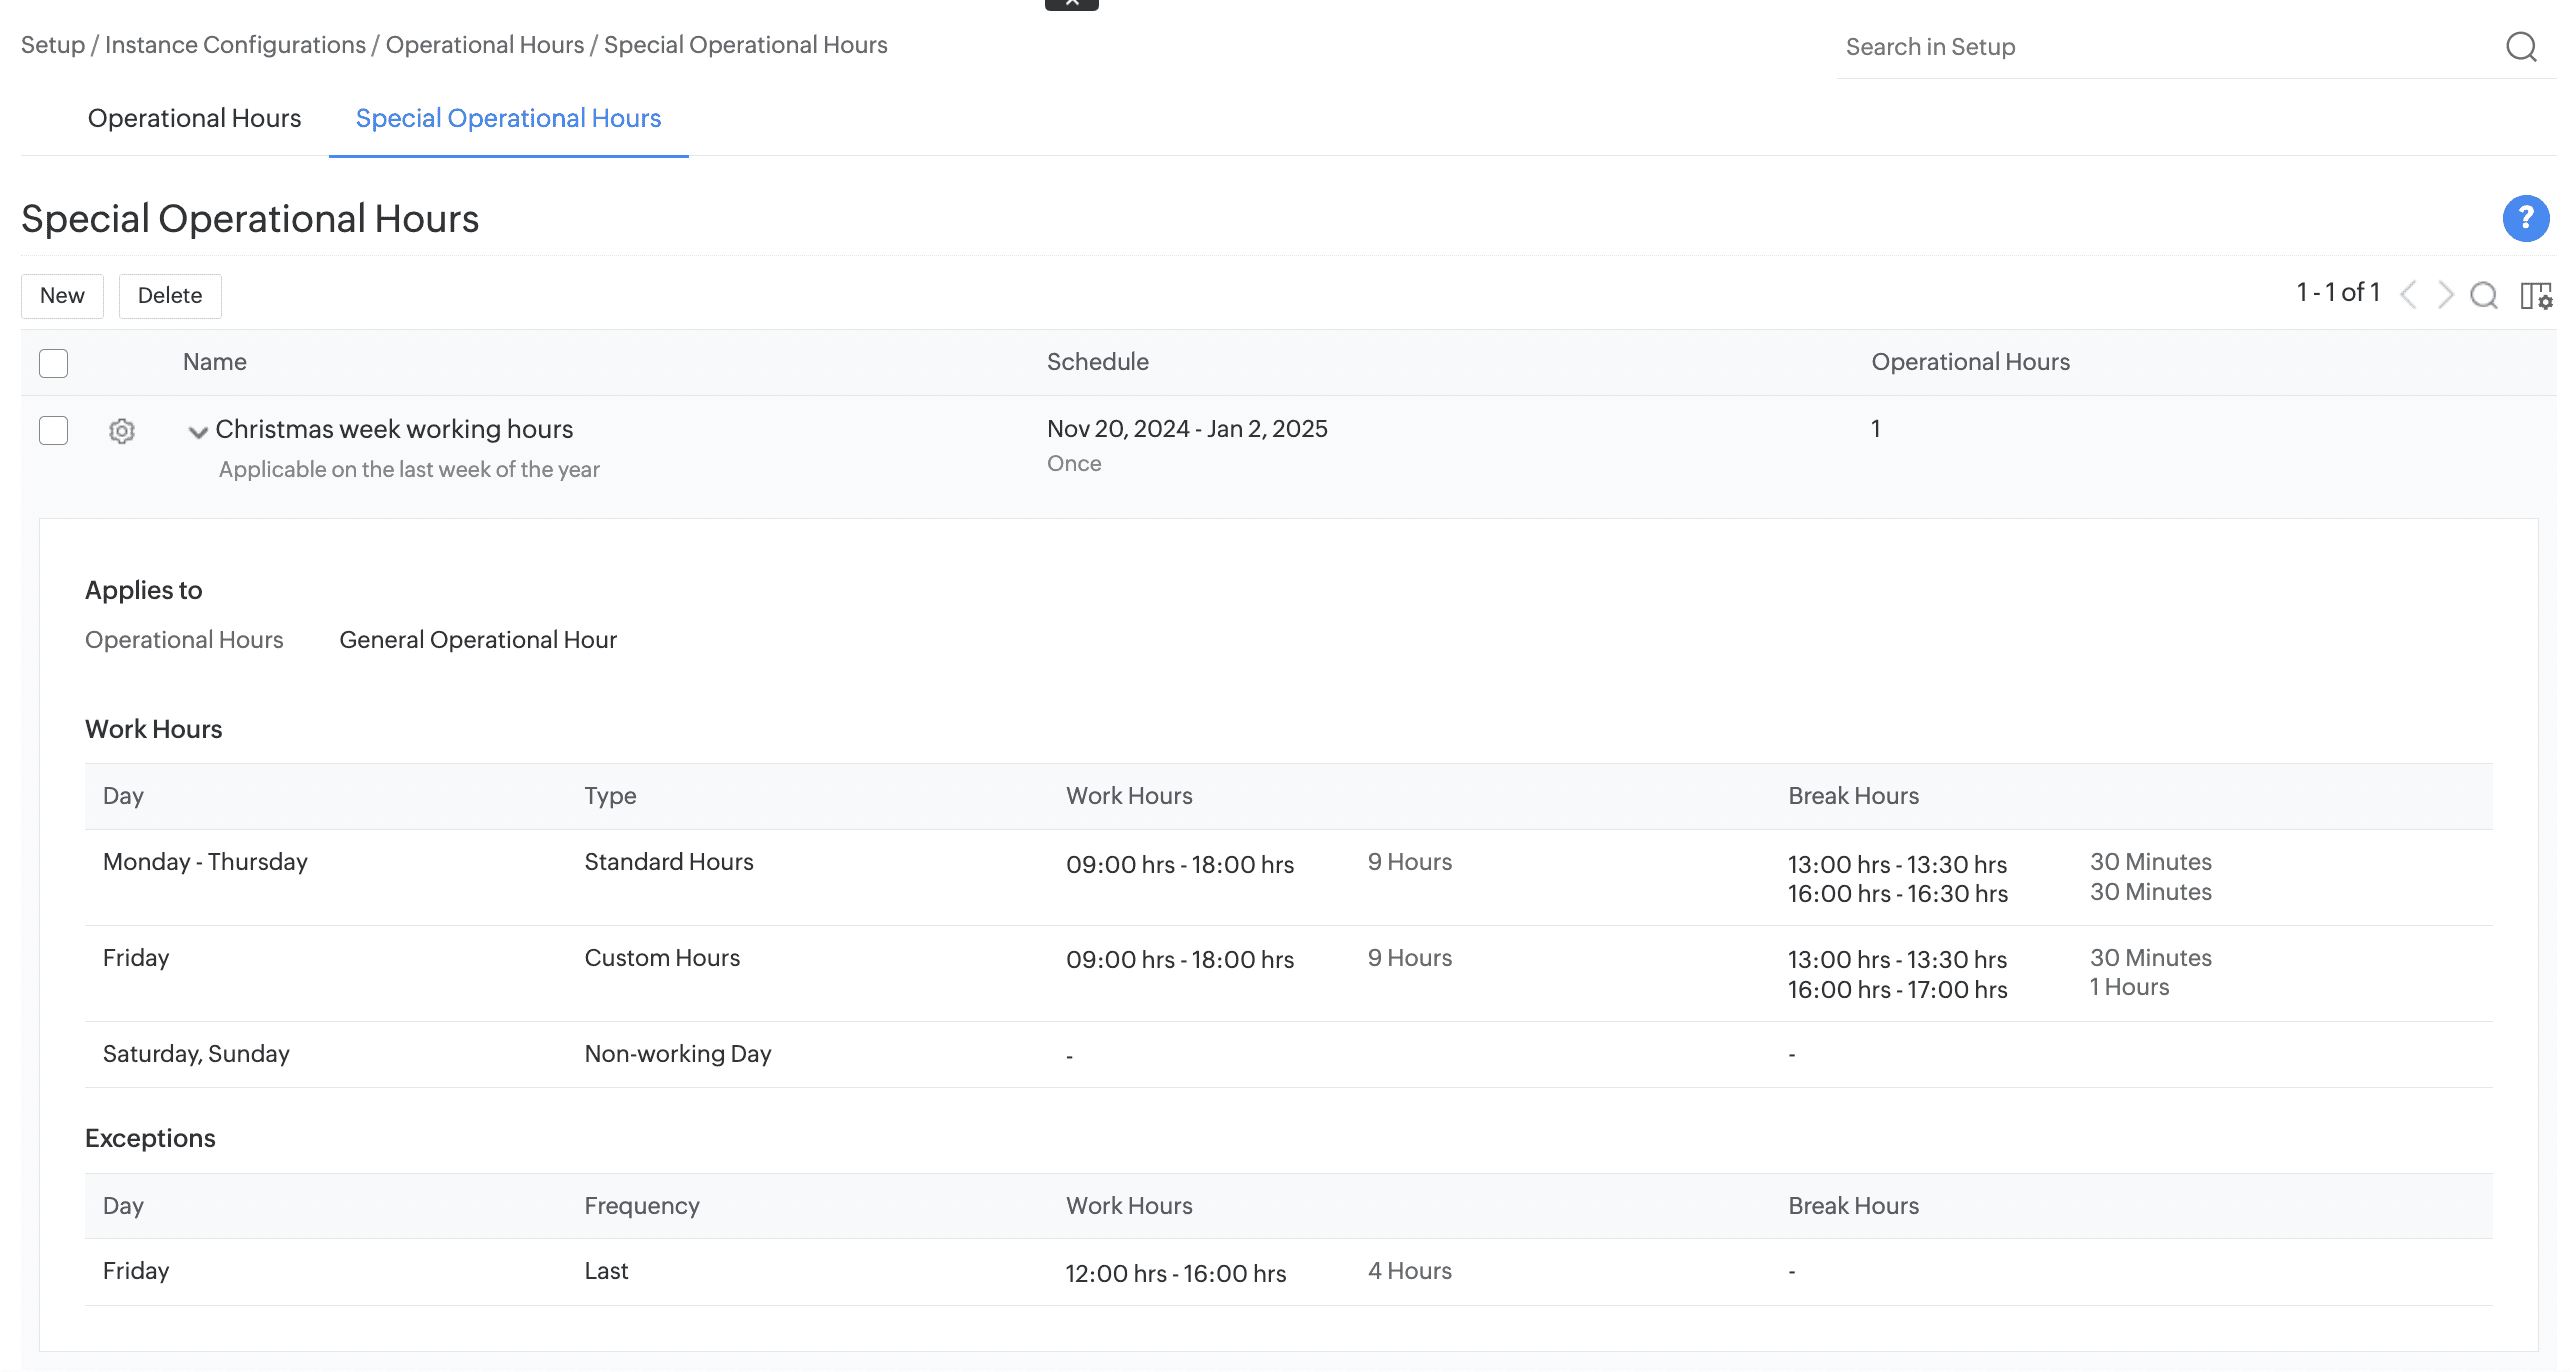Click the blue help question mark icon
The width and height of the screenshot is (2572, 1372).
[x=2524, y=218]
